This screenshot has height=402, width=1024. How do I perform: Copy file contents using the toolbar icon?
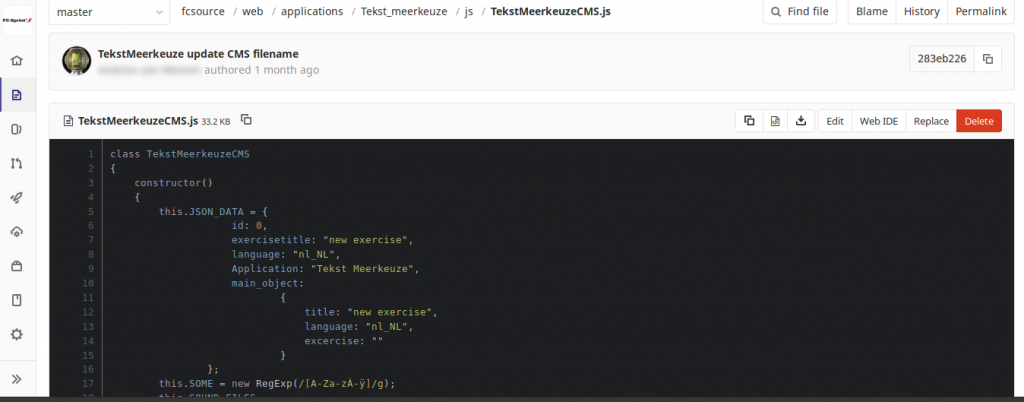click(748, 121)
